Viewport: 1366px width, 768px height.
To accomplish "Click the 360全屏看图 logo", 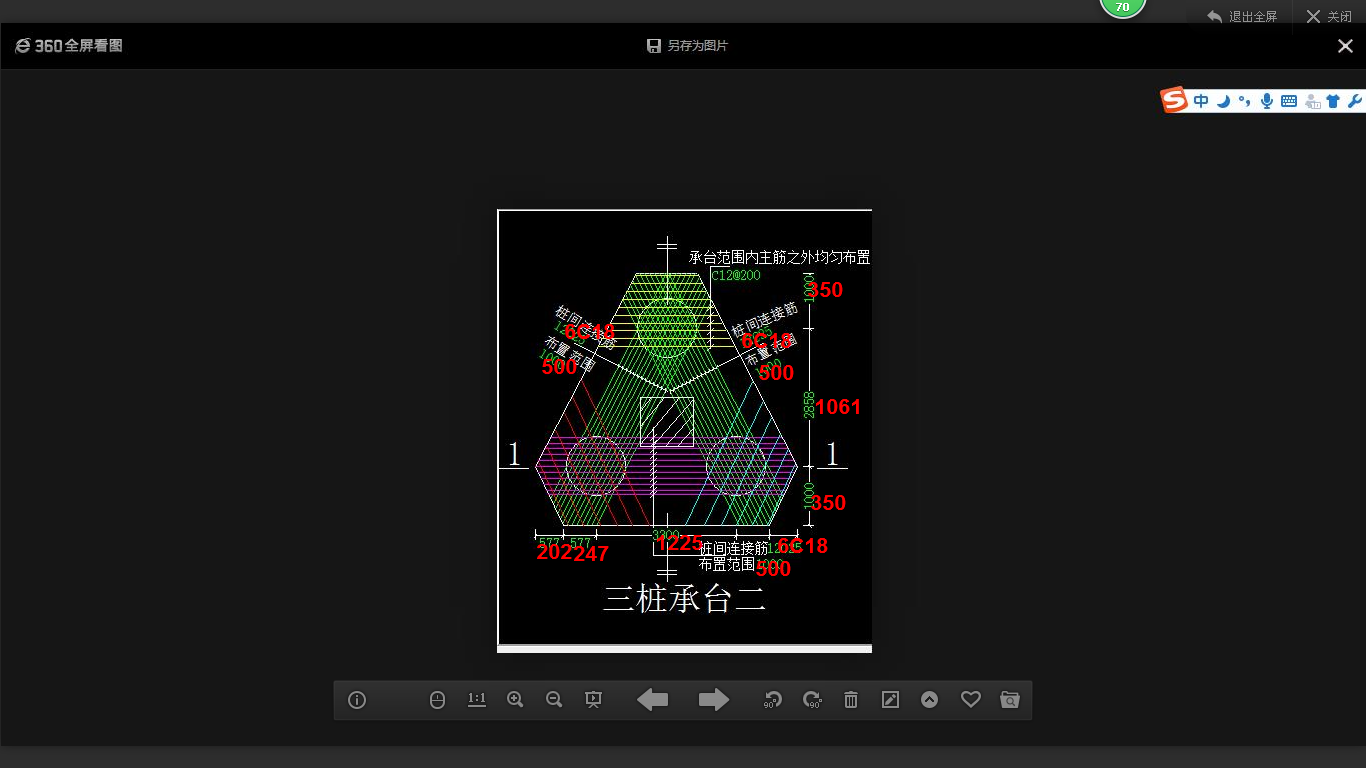I will pos(69,46).
